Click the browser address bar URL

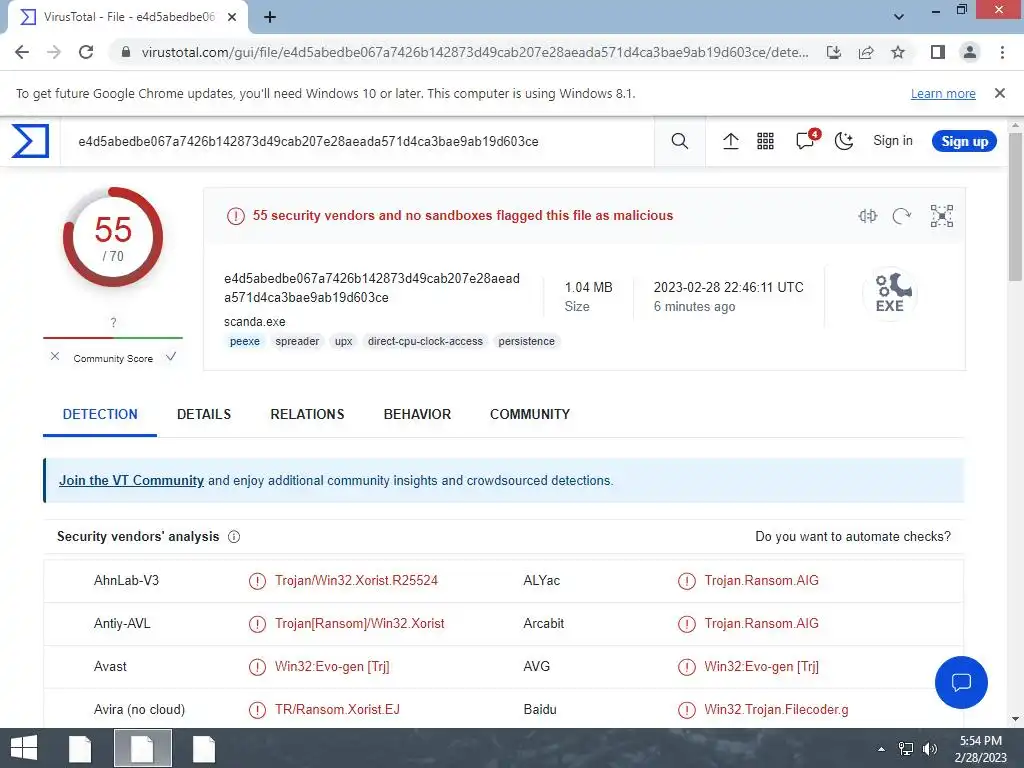coord(475,52)
